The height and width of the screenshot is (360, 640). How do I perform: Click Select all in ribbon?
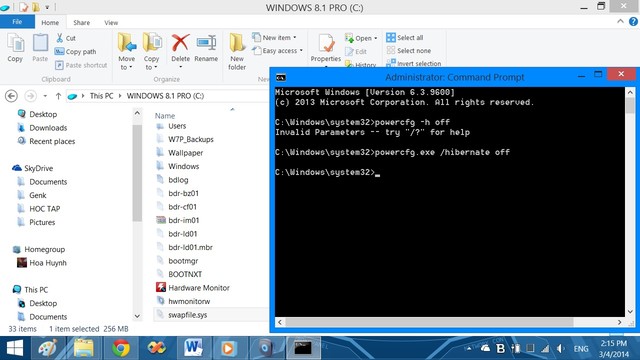(405, 38)
